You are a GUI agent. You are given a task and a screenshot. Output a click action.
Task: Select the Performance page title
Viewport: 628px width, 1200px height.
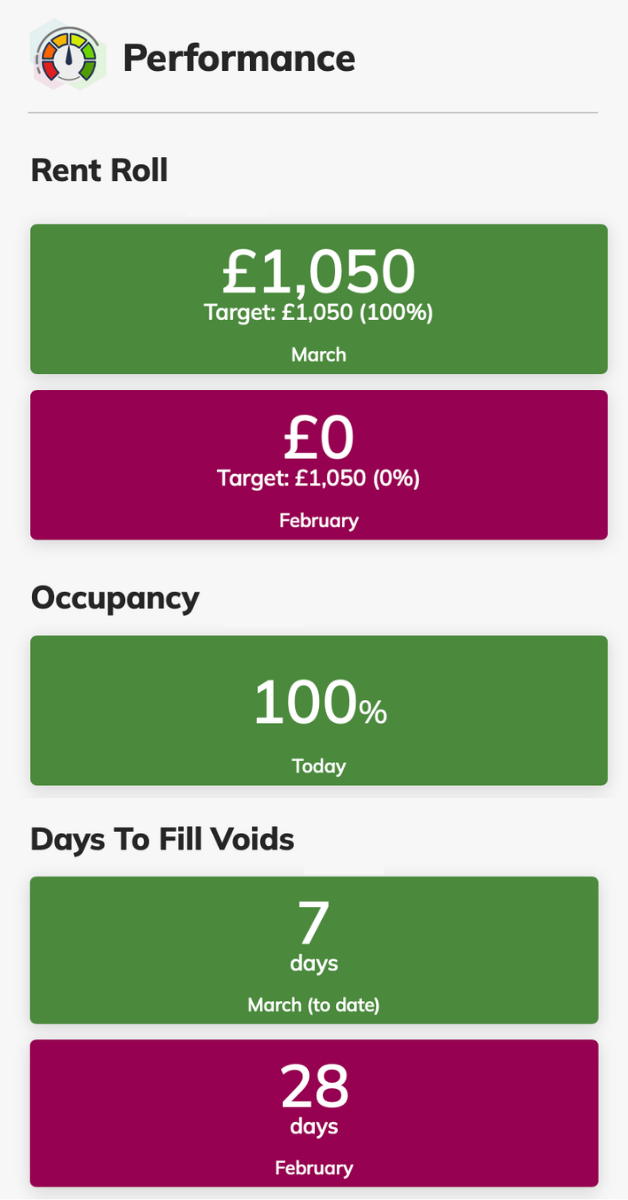click(238, 59)
